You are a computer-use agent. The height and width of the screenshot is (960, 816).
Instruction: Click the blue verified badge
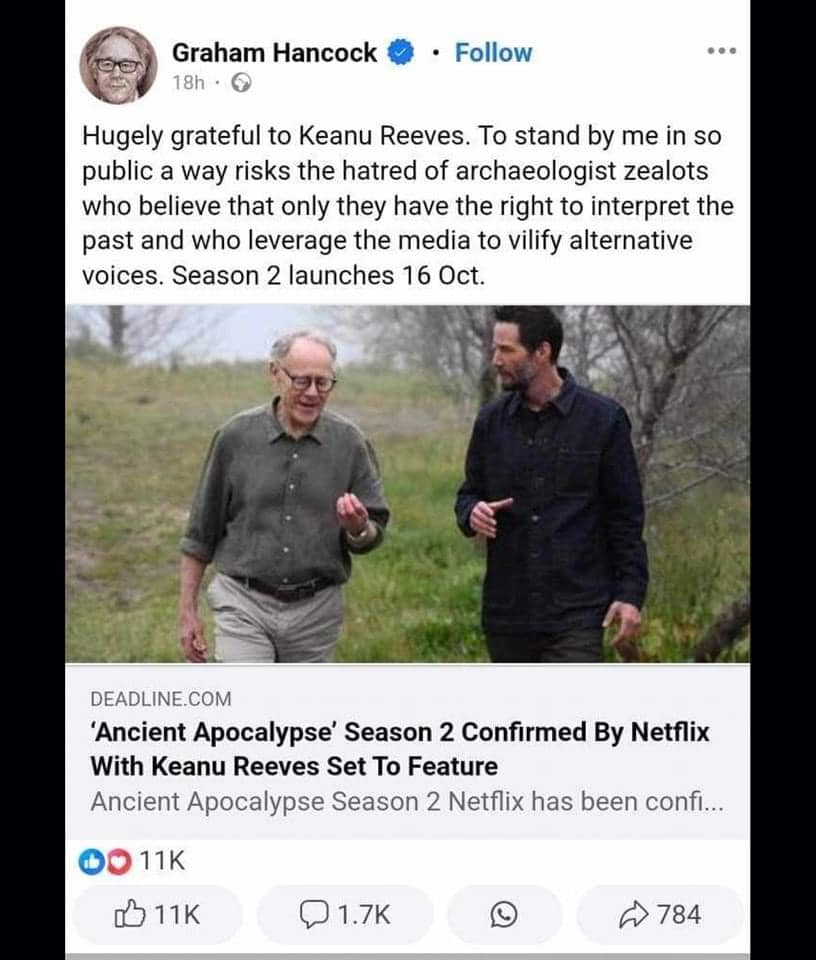coord(400,53)
